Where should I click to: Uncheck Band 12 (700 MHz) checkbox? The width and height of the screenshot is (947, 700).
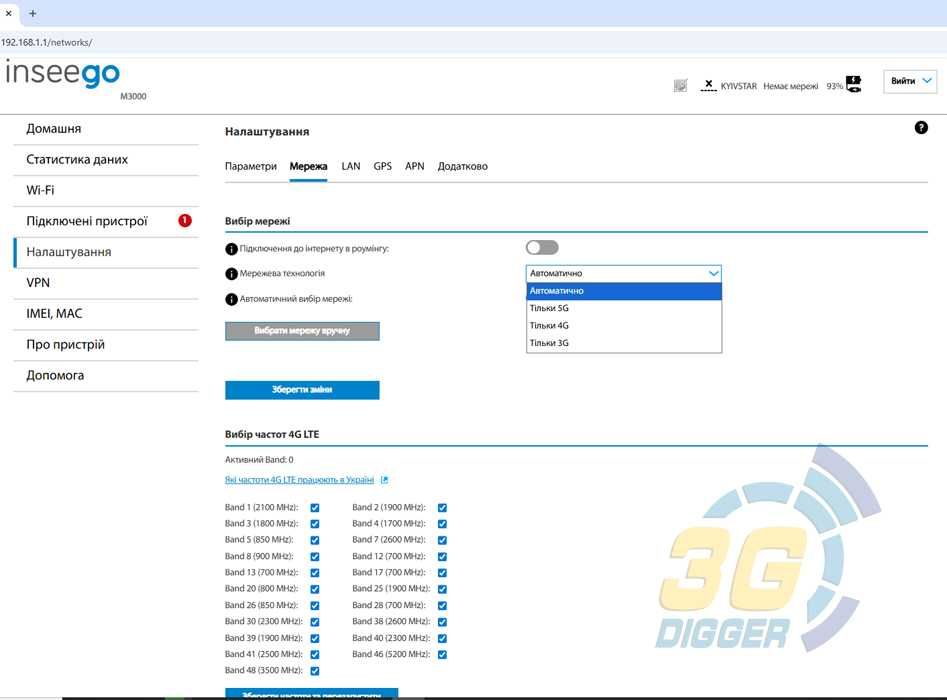442,557
